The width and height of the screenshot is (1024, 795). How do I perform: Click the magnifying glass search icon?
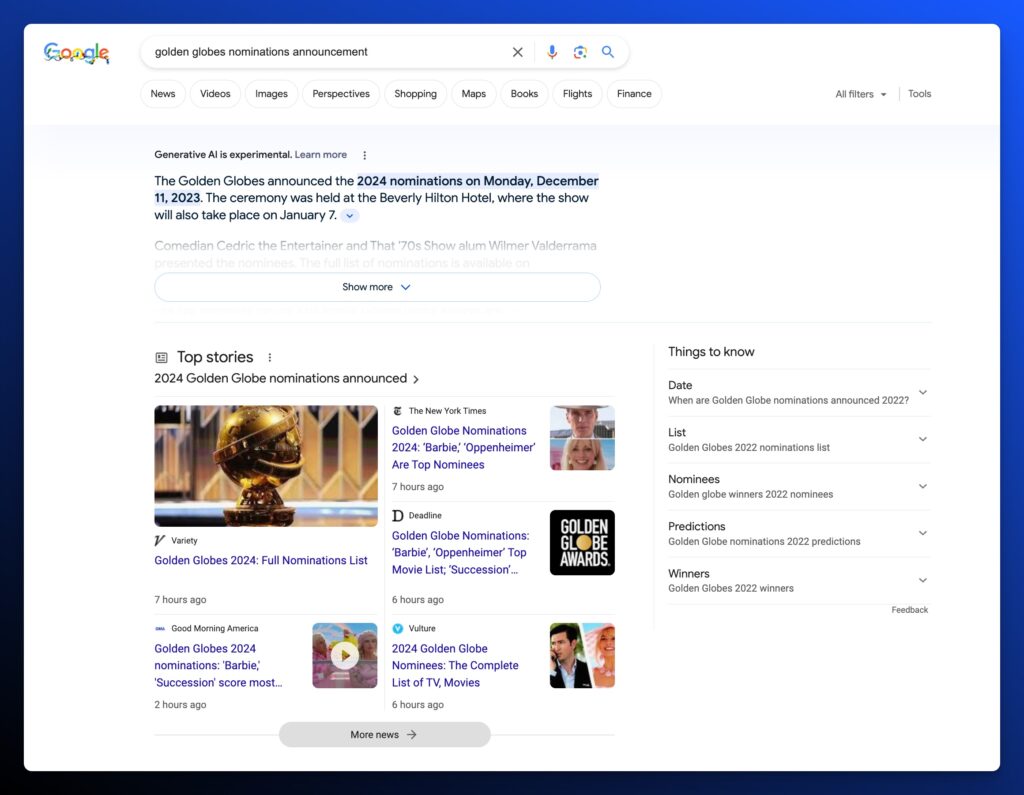[x=607, y=52]
